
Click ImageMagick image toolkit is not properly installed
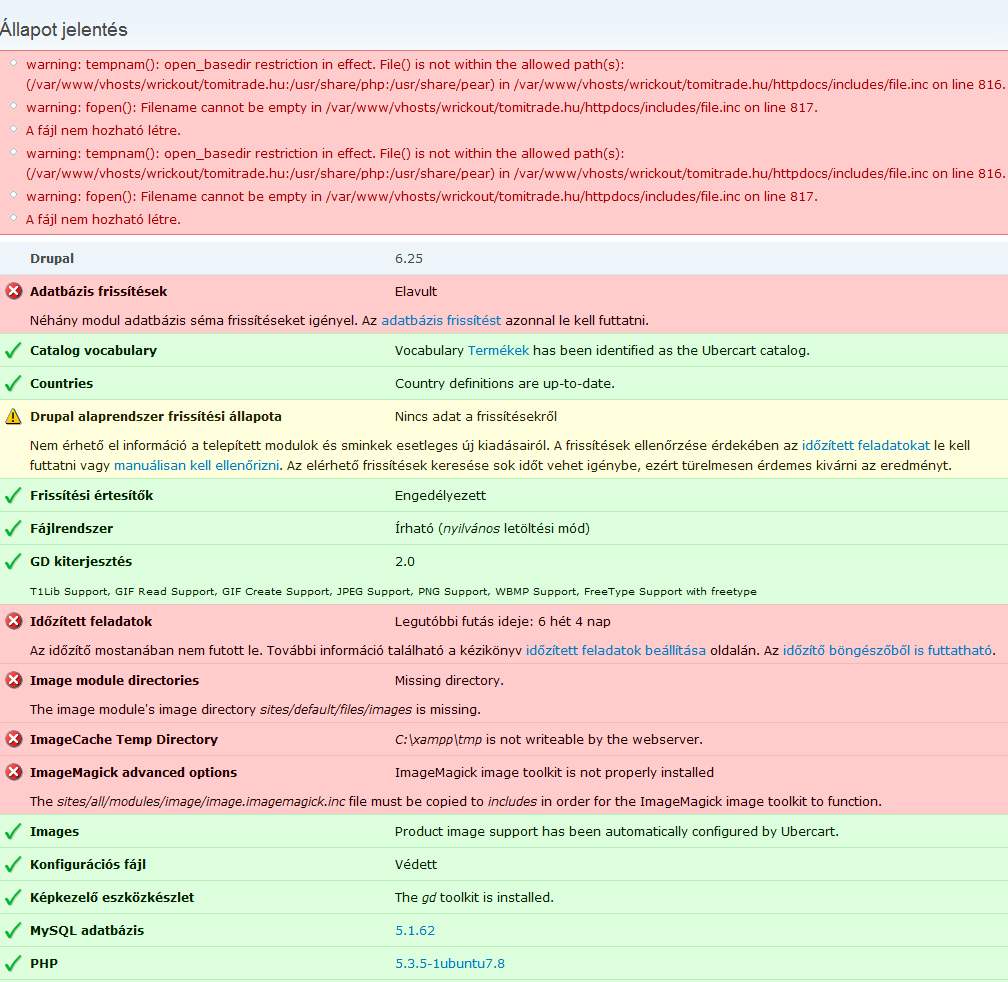click(554, 772)
